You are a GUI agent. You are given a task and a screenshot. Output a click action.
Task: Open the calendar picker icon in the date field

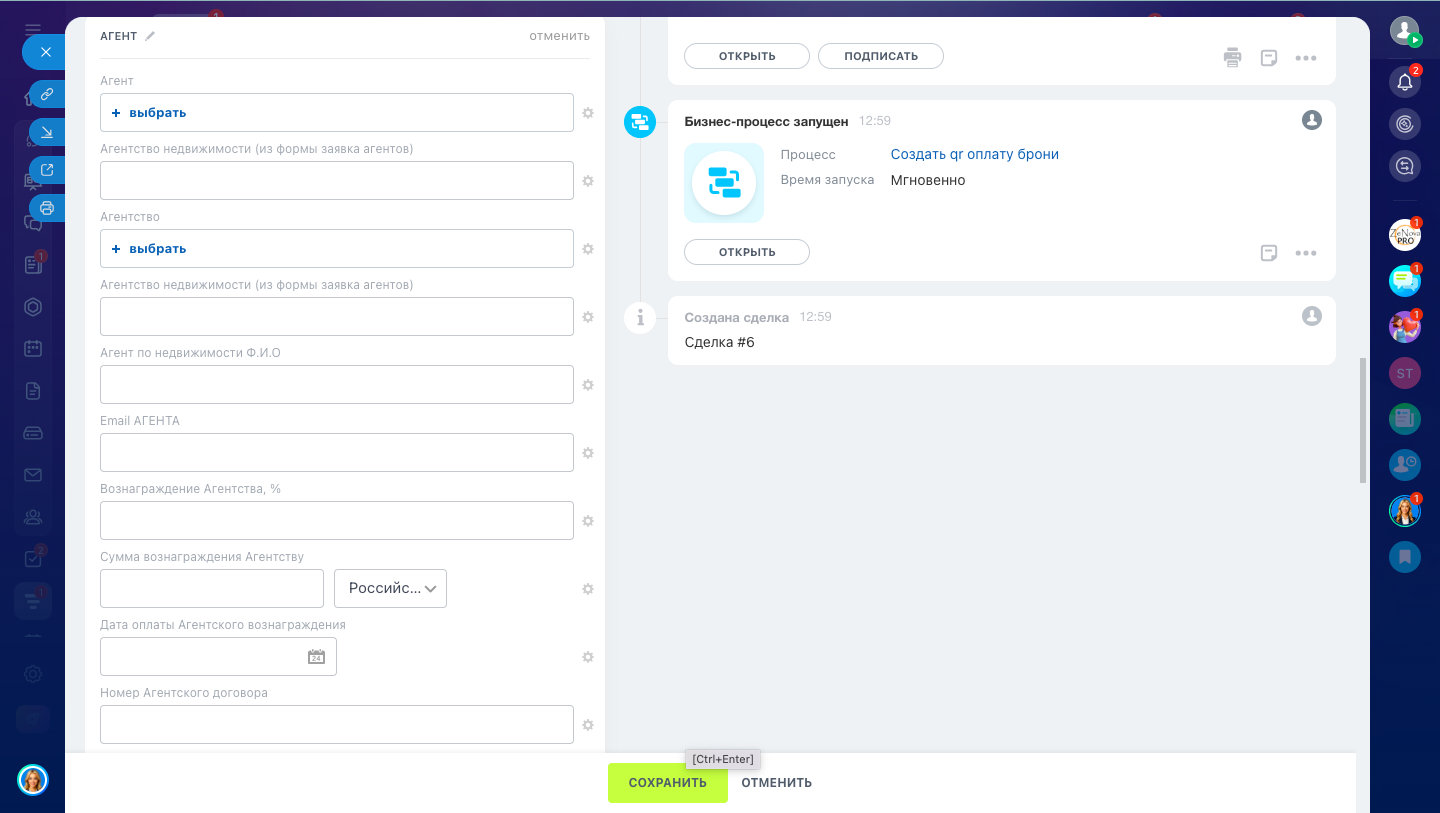click(x=316, y=657)
